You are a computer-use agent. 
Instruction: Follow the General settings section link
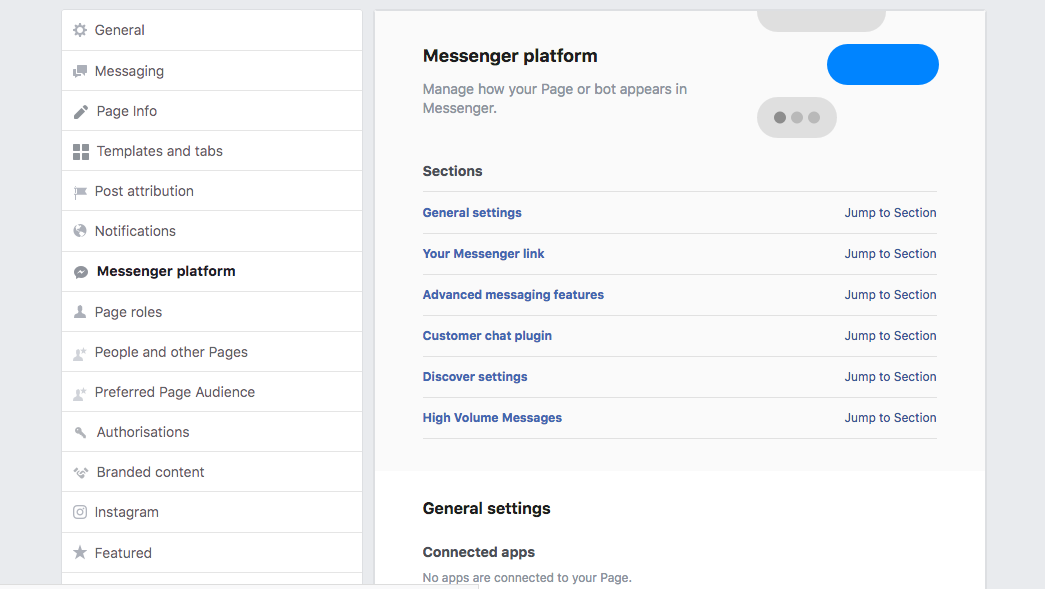(x=472, y=213)
